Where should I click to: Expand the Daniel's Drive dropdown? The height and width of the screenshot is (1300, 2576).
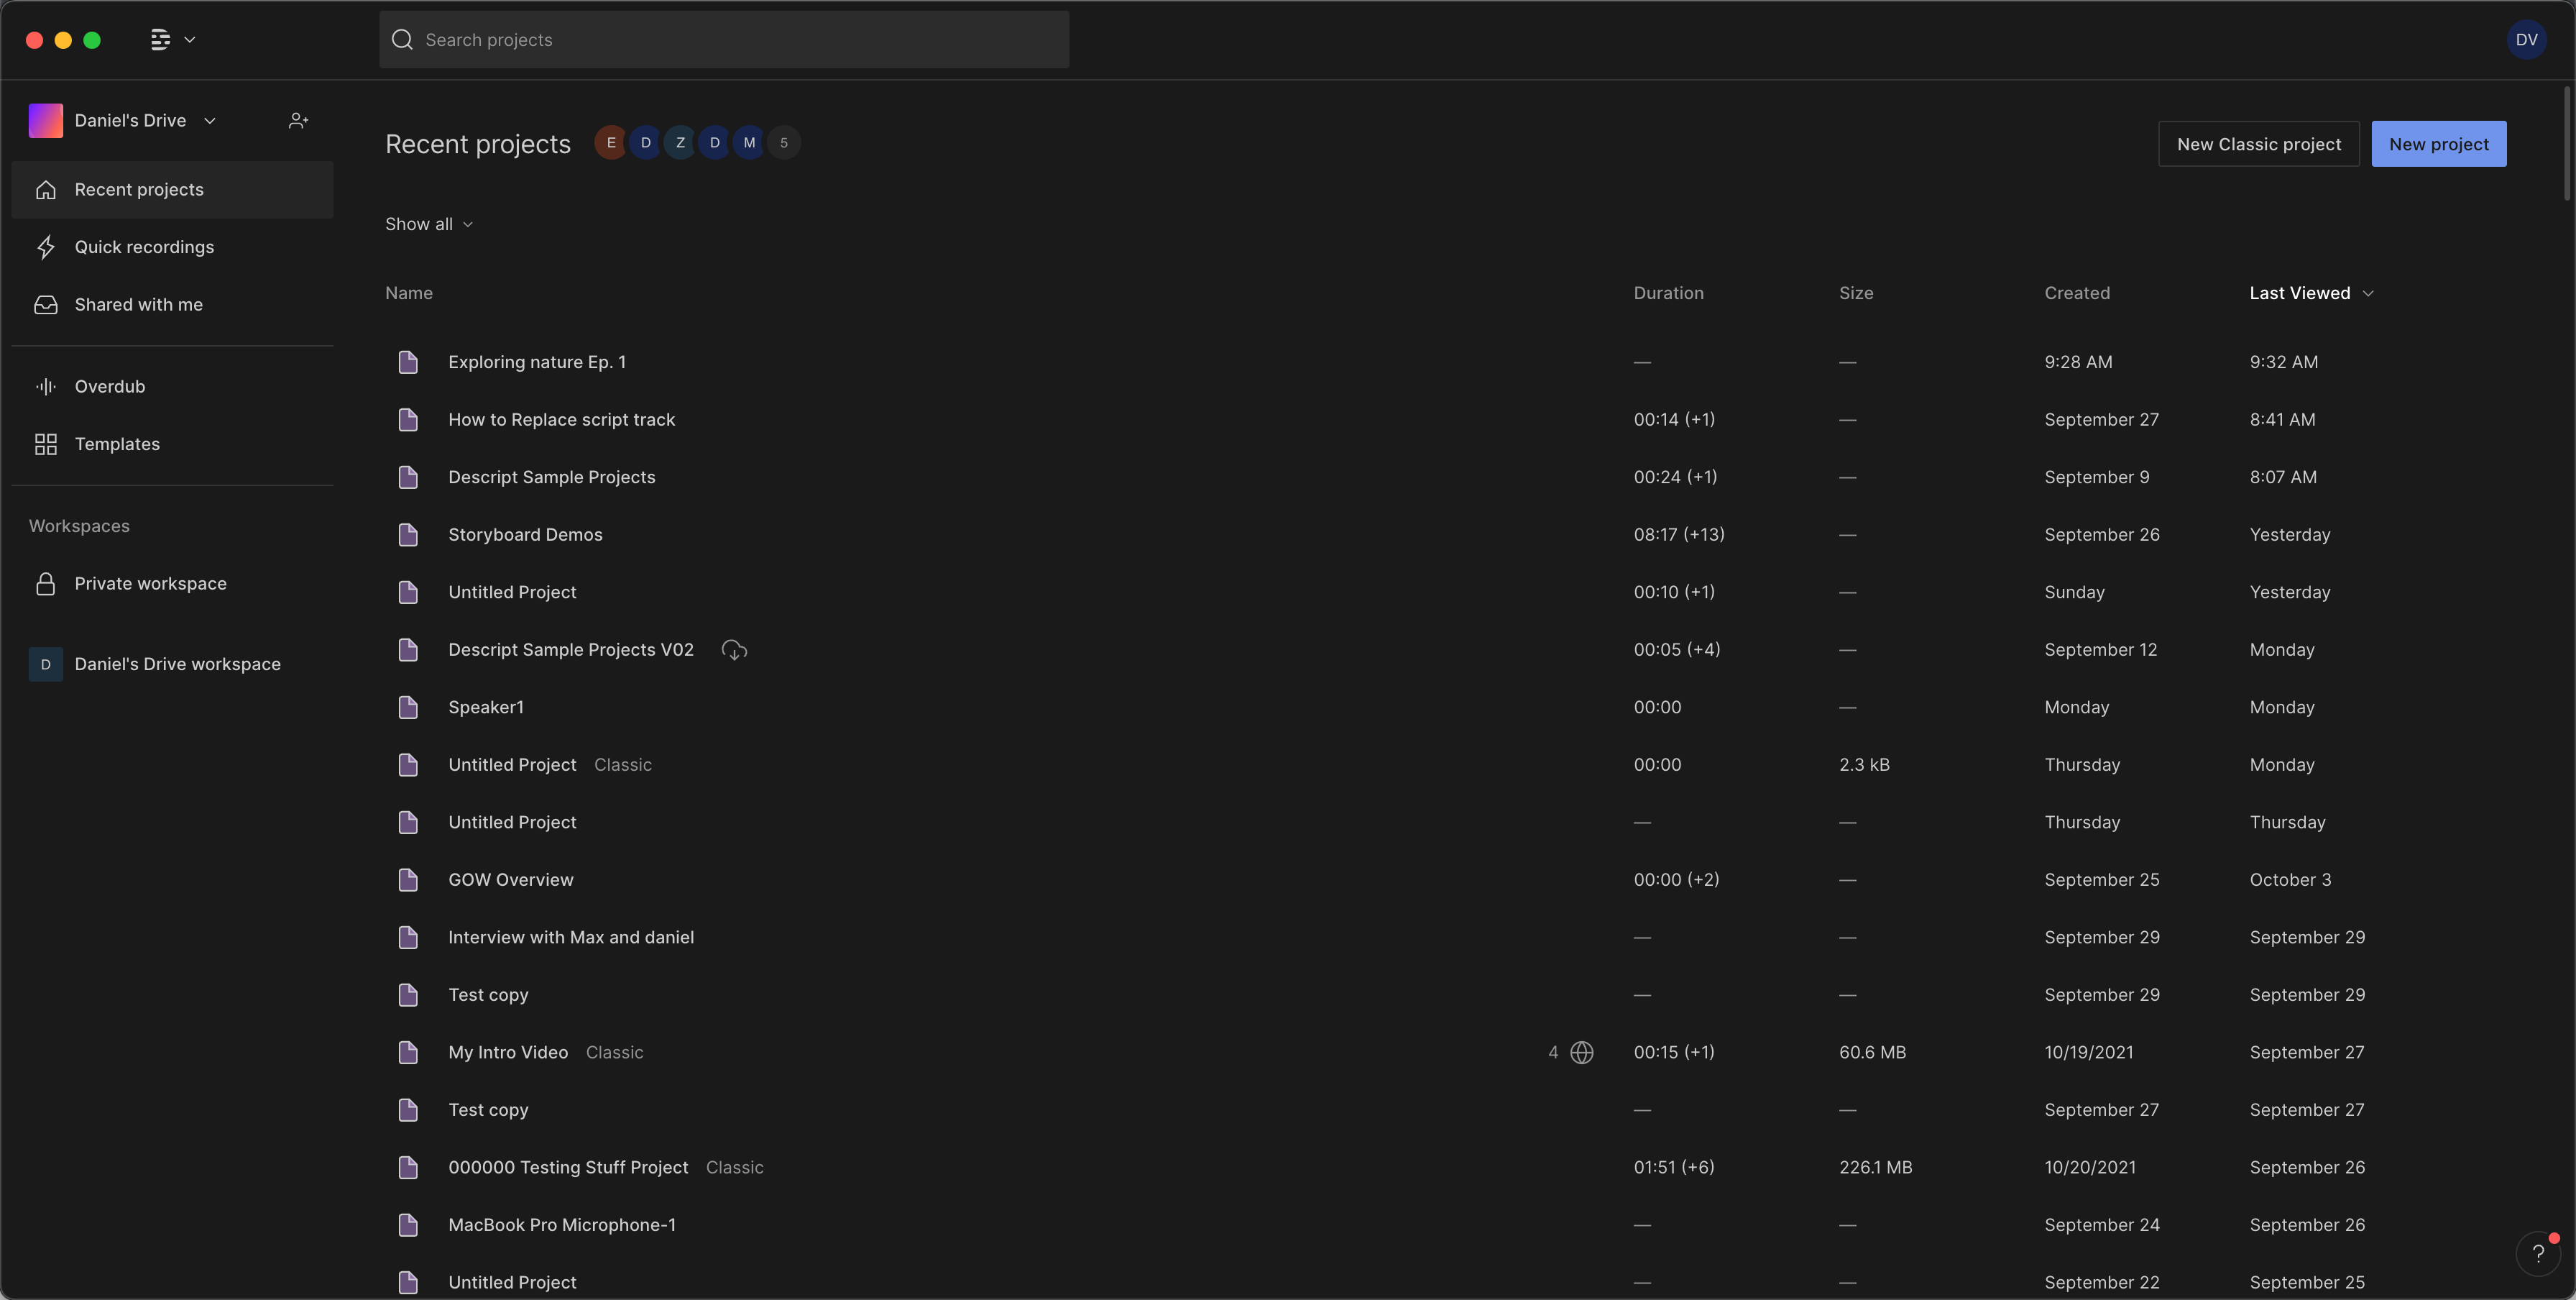tap(210, 121)
